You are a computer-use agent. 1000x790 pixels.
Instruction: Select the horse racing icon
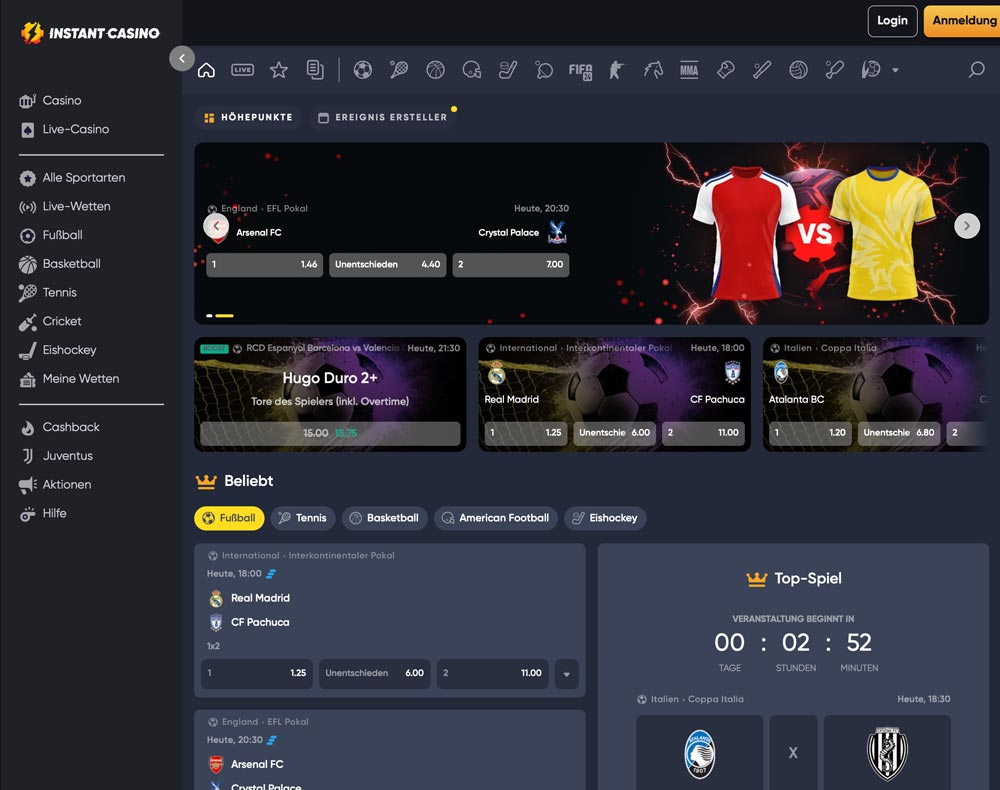653,69
